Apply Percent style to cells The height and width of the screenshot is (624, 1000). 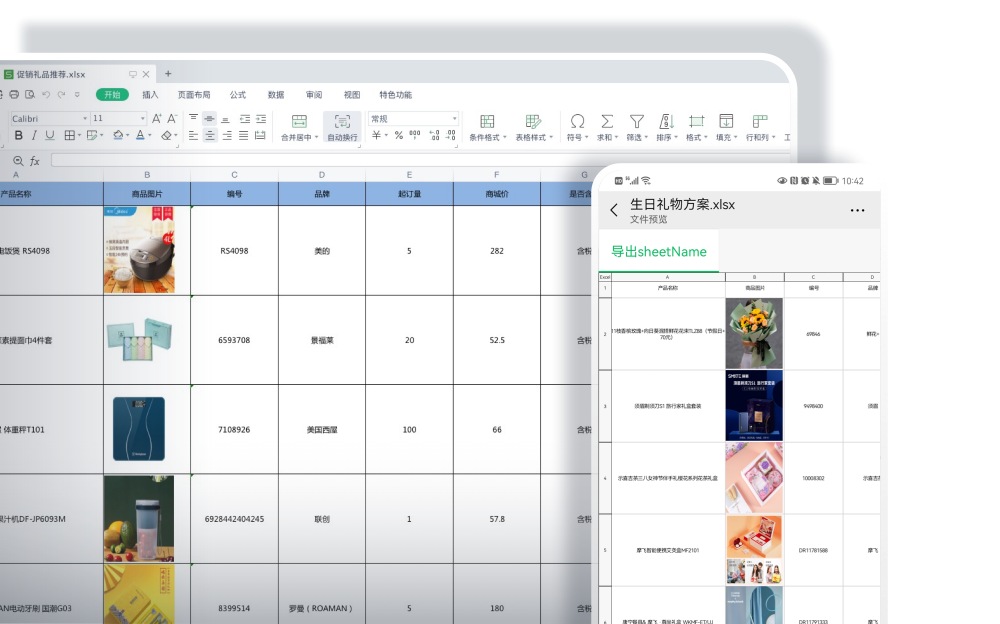pyautogui.click(x=399, y=135)
